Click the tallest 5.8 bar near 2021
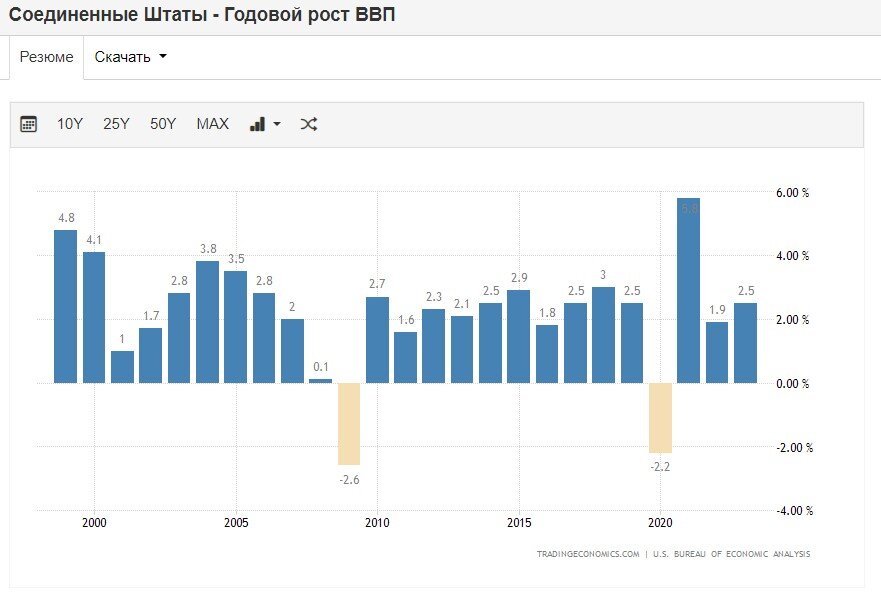The height and width of the screenshot is (605, 881). pos(687,290)
